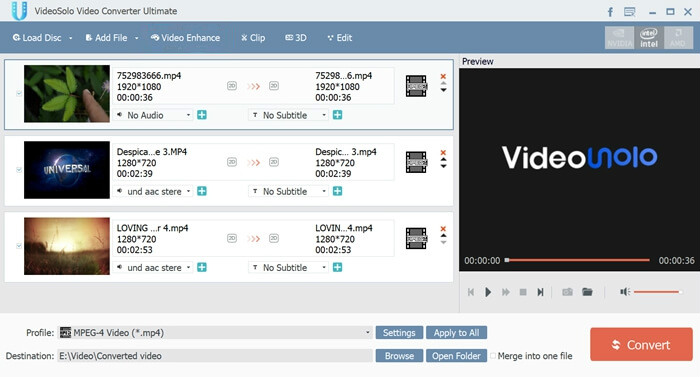
Task: Click Add File in toolbar
Action: coord(106,38)
